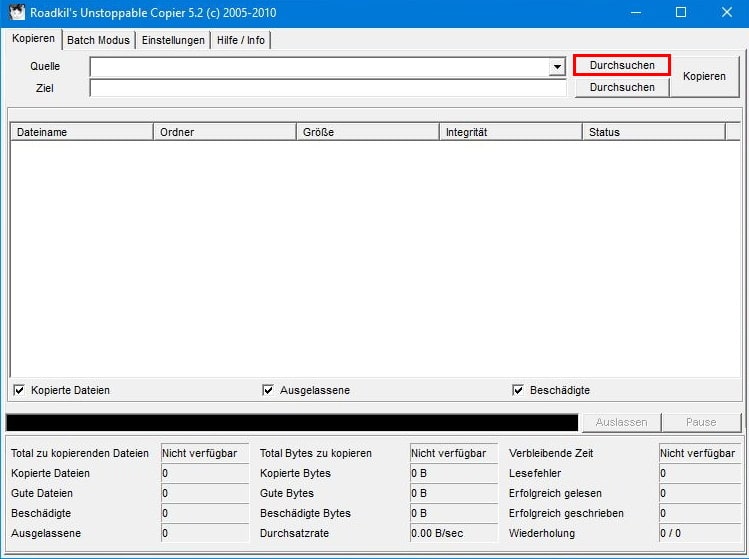Click the Beschädigte count field in statistics
Image resolution: width=749 pixels, height=559 pixels.
click(x=205, y=514)
